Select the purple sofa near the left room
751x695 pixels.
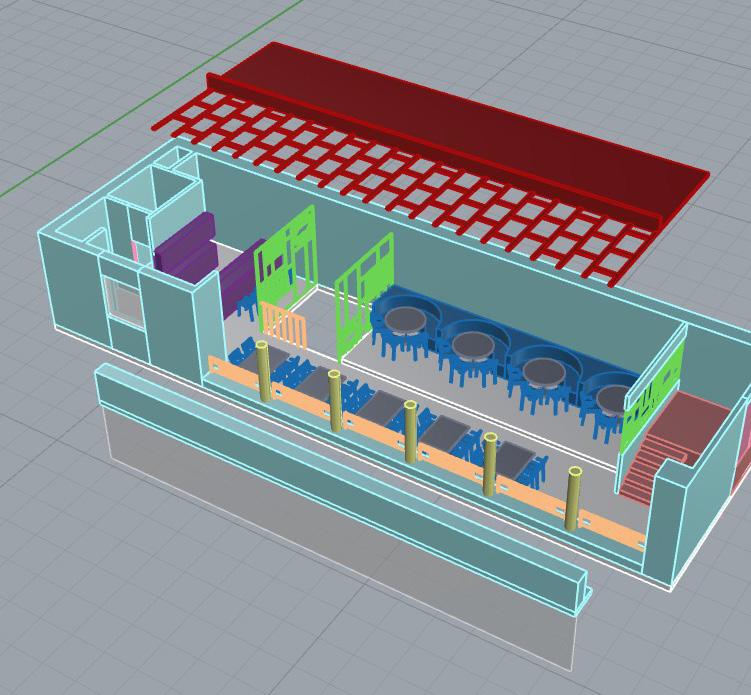(186, 248)
